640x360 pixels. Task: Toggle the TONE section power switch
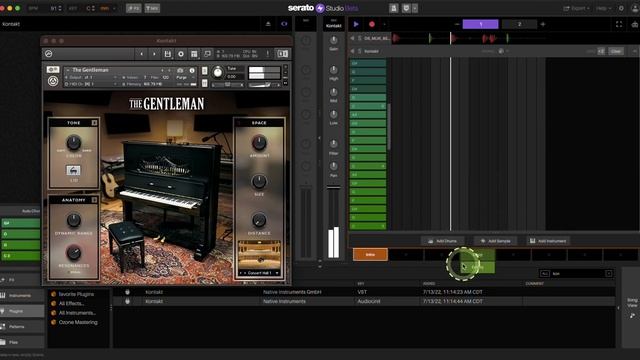(x=94, y=122)
